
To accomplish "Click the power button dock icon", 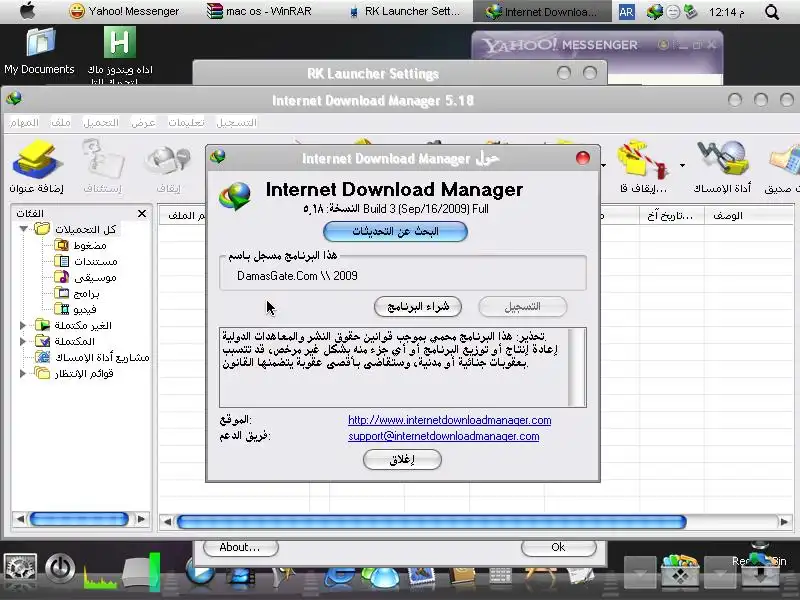I will pos(60,568).
